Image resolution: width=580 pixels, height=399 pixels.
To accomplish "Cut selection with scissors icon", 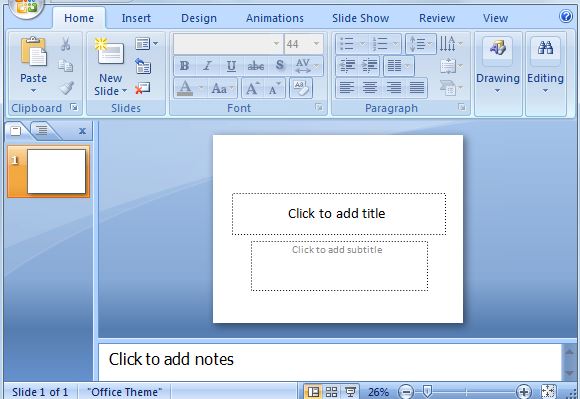I will tap(65, 44).
